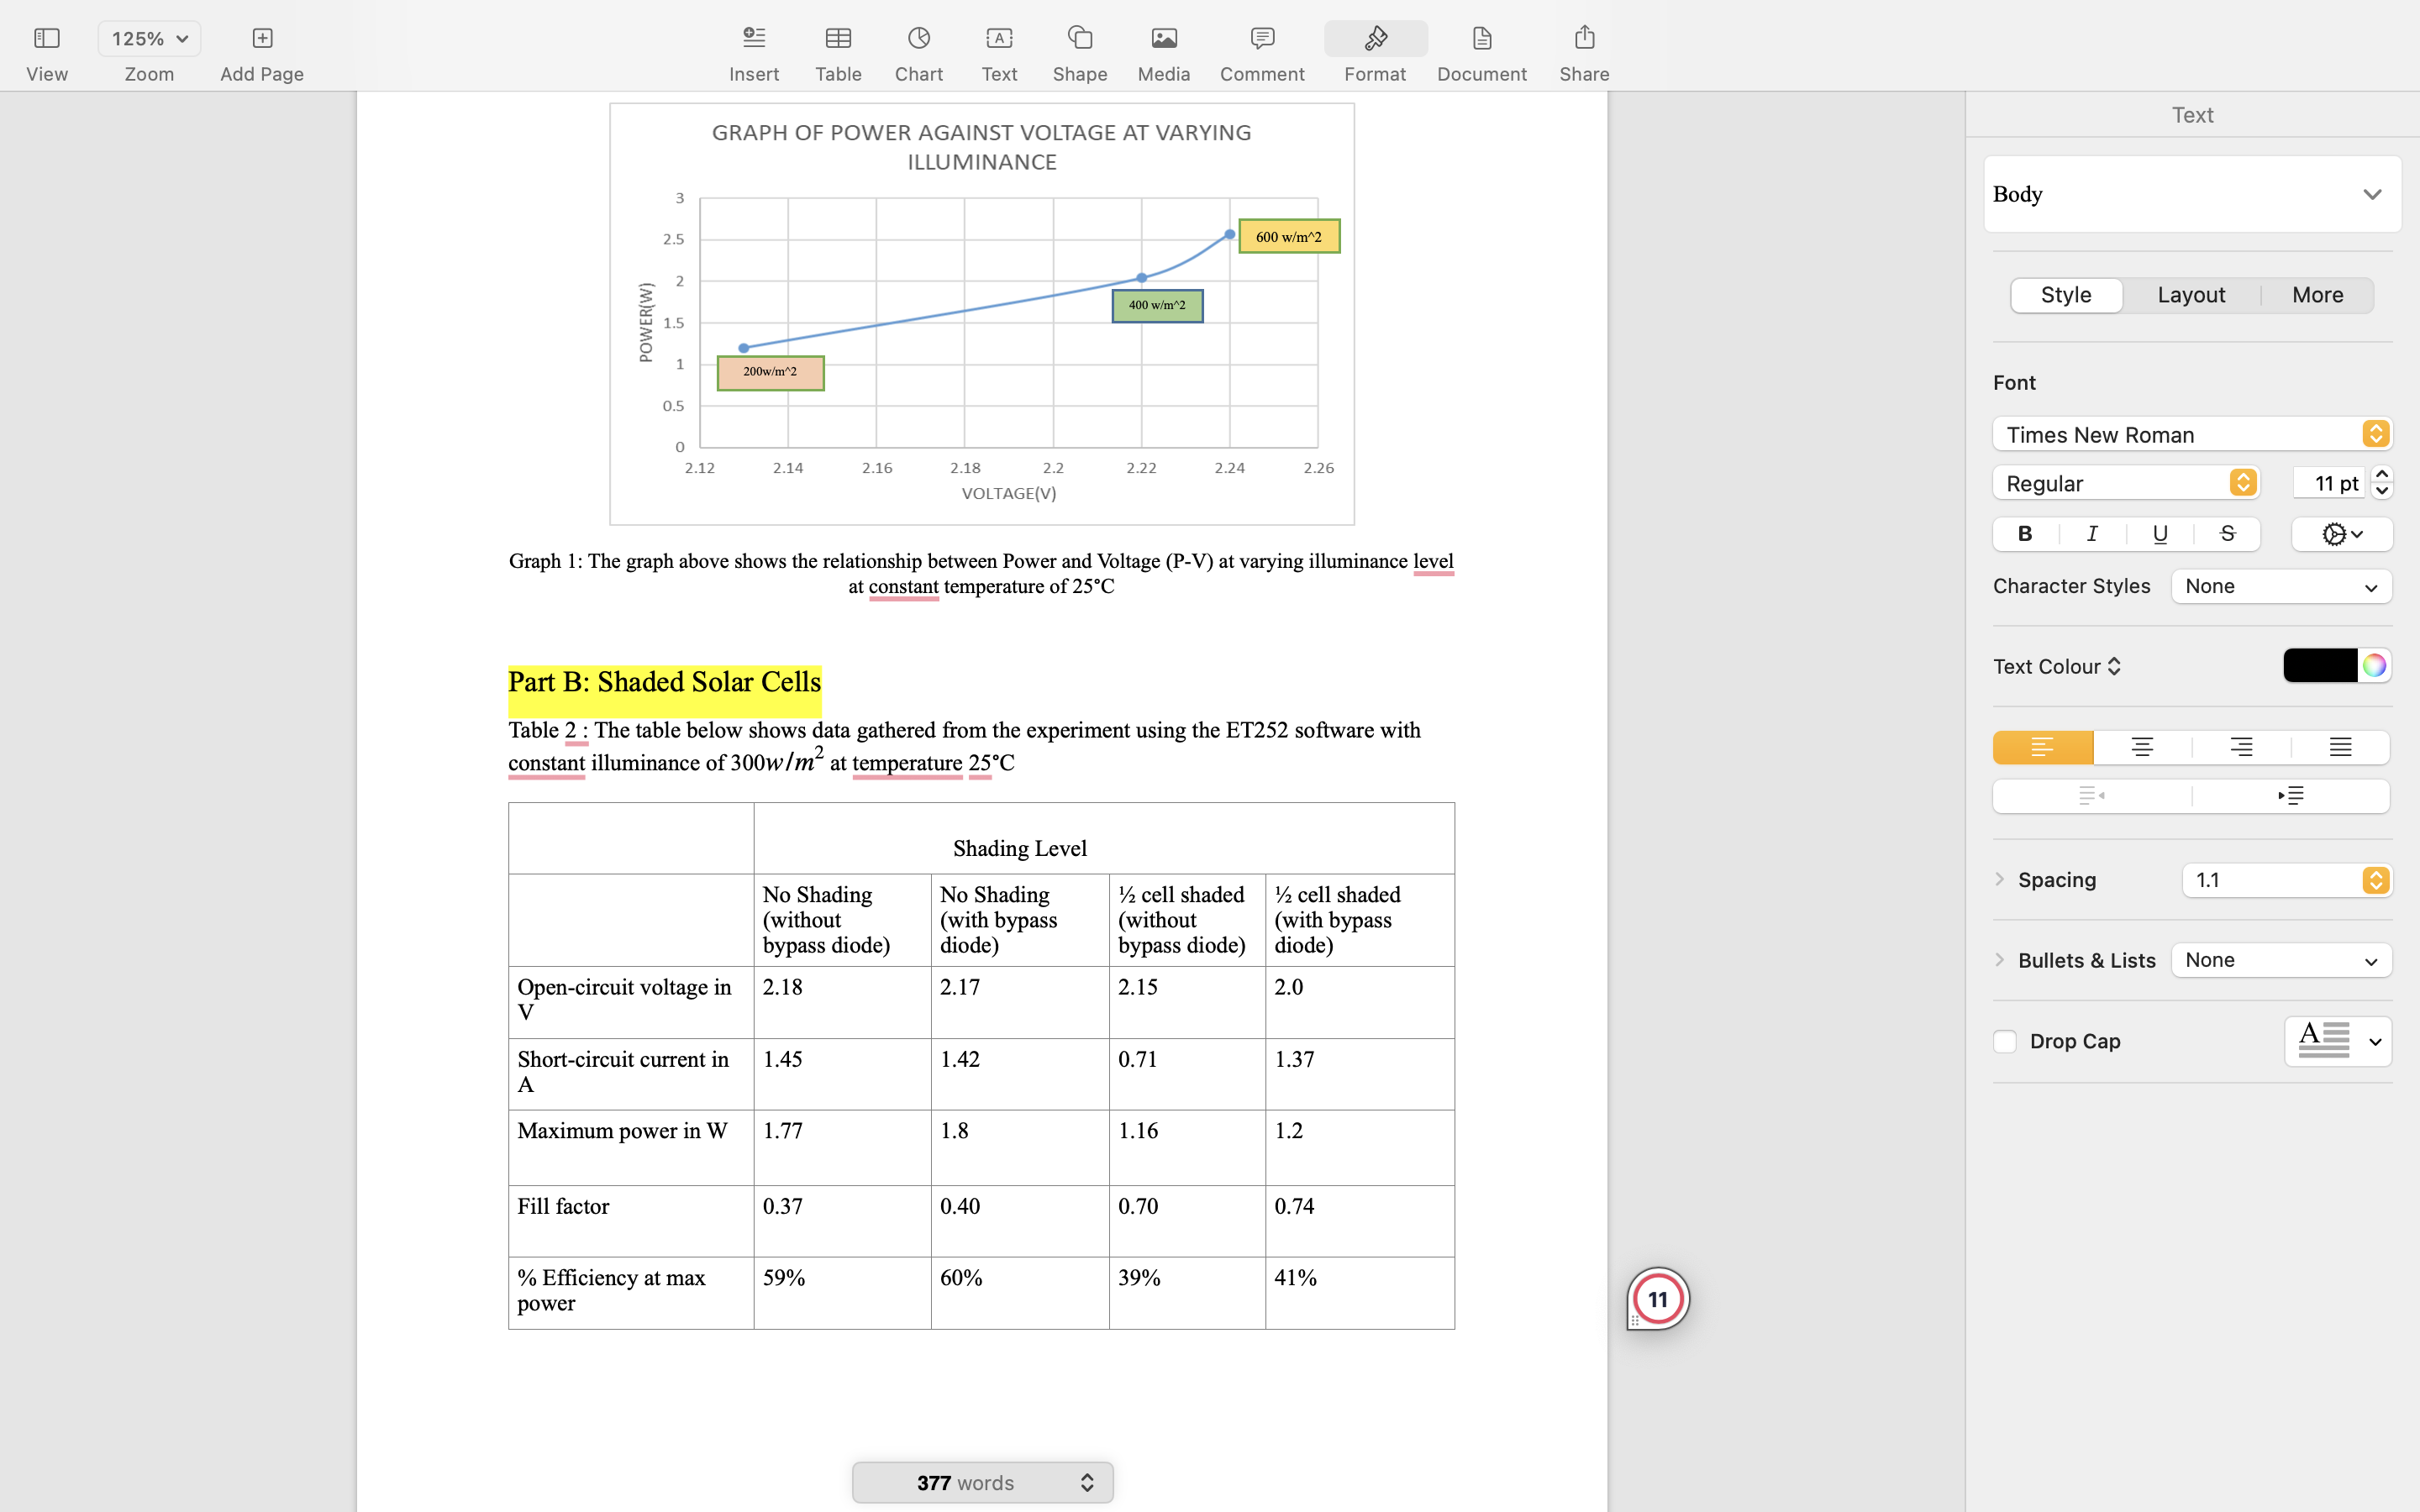Image resolution: width=2420 pixels, height=1512 pixels.
Task: Toggle bold text formatting
Action: (x=2025, y=534)
